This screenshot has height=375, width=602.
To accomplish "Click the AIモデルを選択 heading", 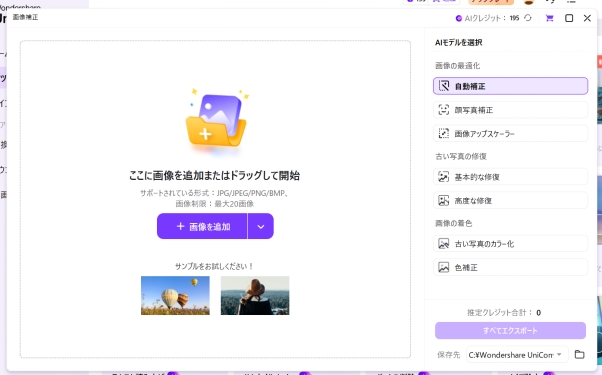I will coord(458,43).
